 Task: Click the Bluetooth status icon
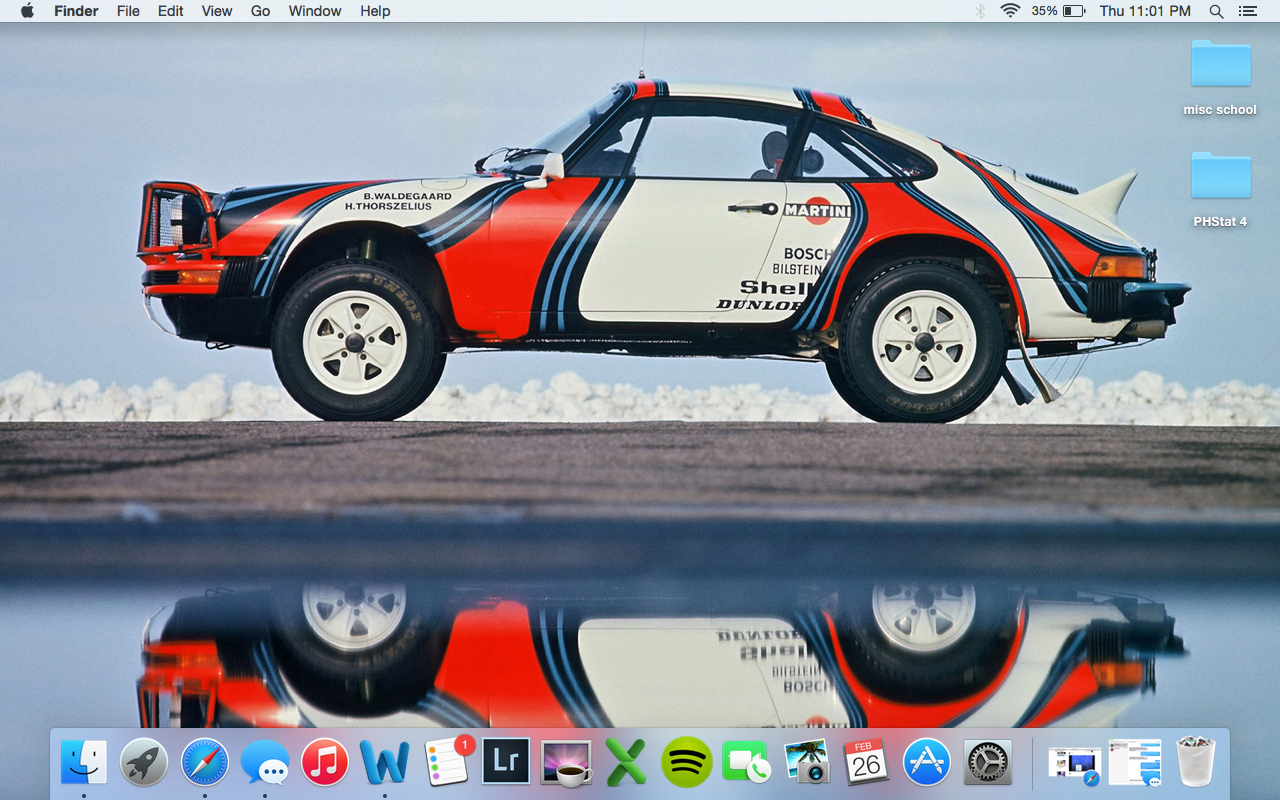coord(980,11)
